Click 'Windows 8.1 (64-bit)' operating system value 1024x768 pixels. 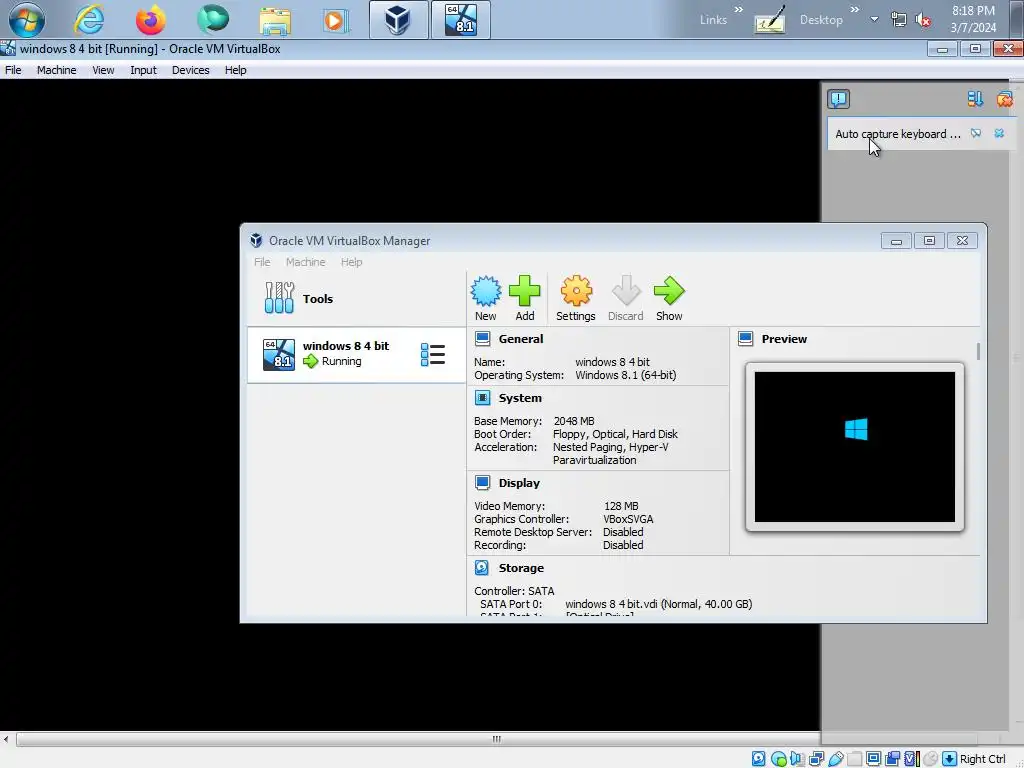tap(625, 375)
